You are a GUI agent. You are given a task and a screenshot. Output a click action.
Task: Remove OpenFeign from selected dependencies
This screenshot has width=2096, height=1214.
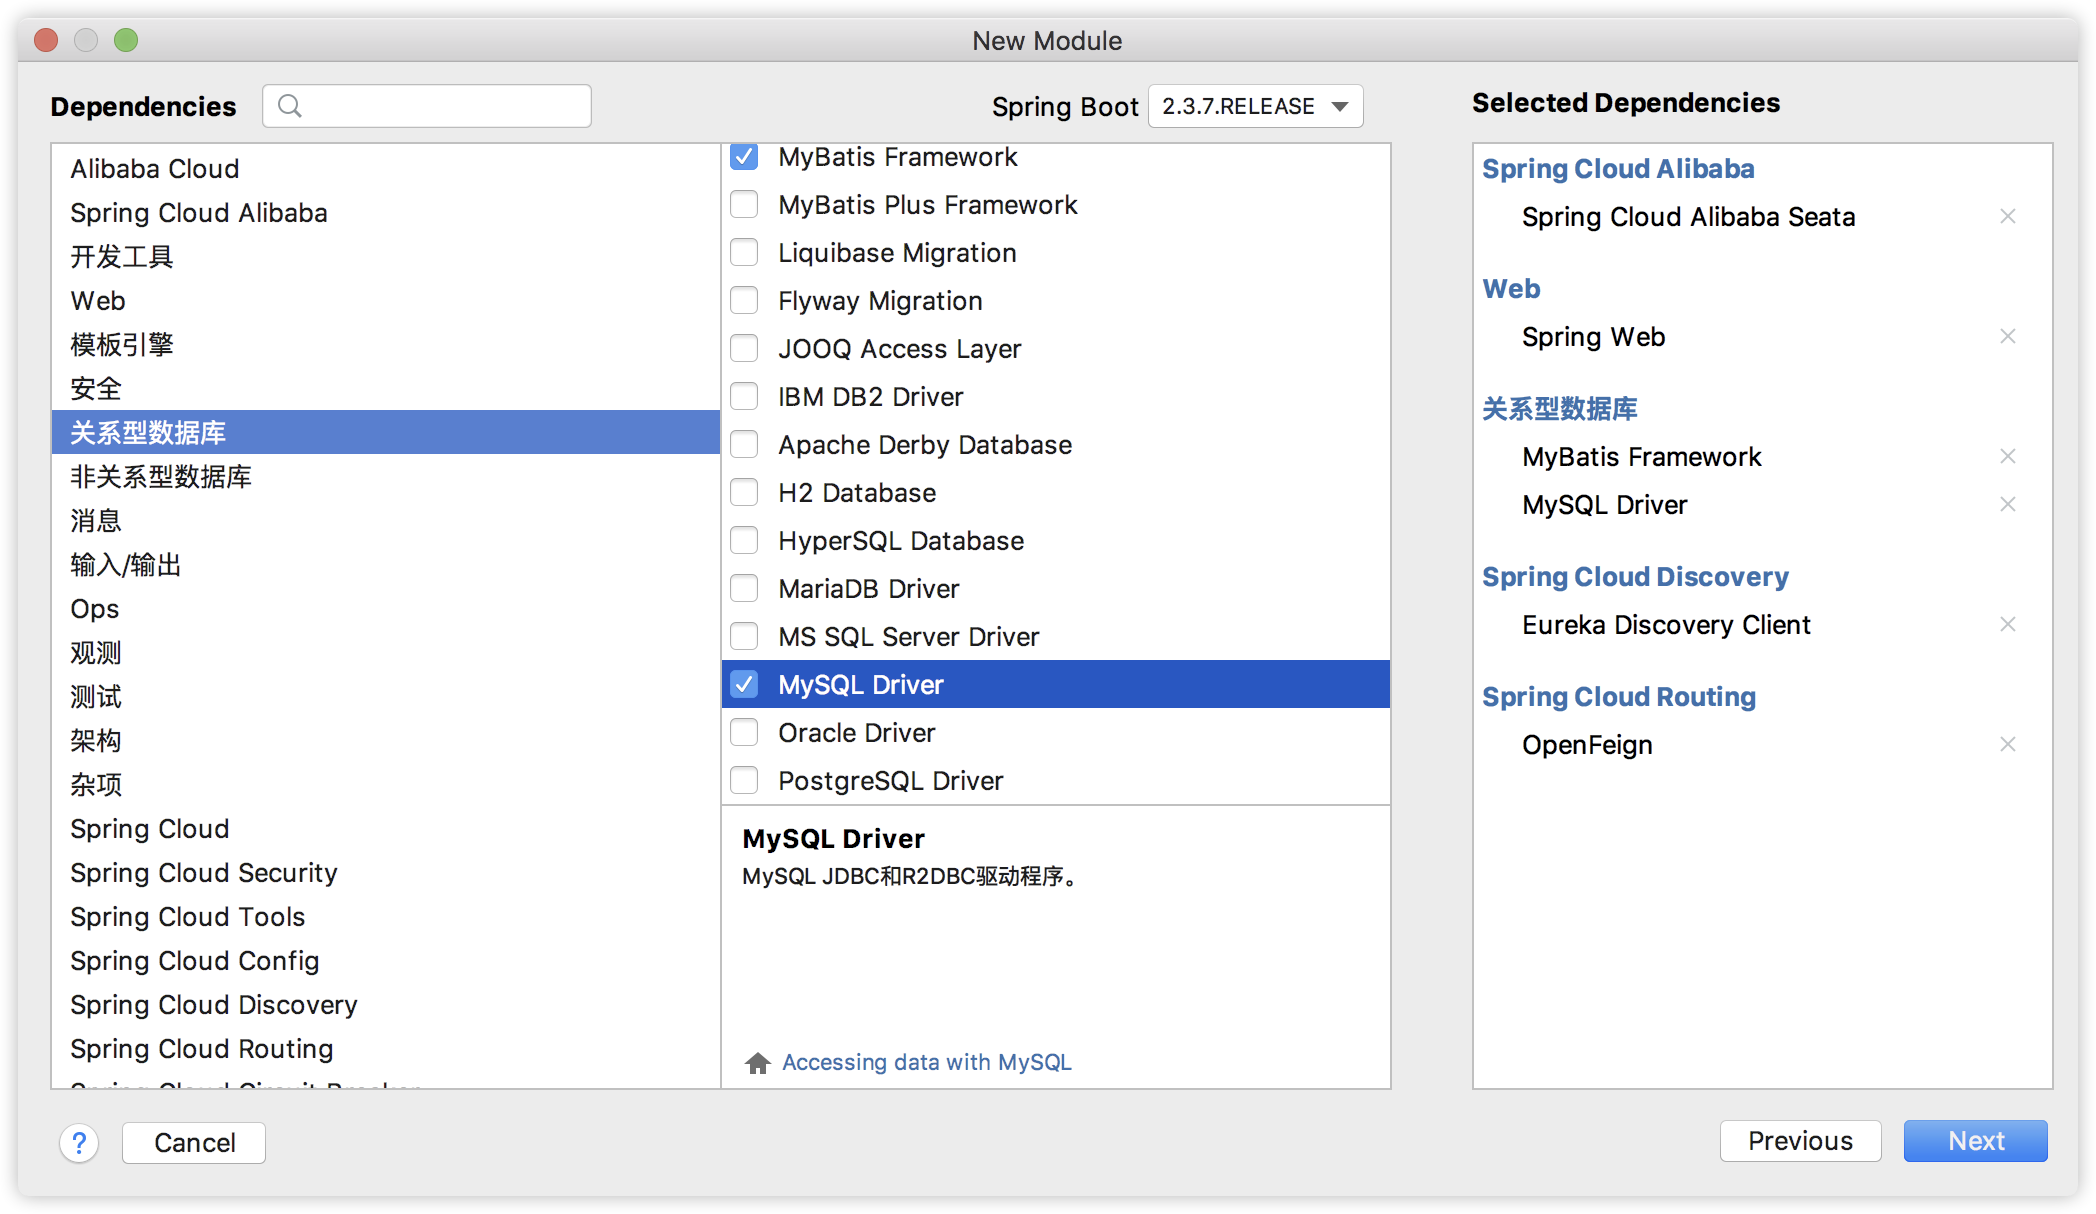pos(2007,744)
